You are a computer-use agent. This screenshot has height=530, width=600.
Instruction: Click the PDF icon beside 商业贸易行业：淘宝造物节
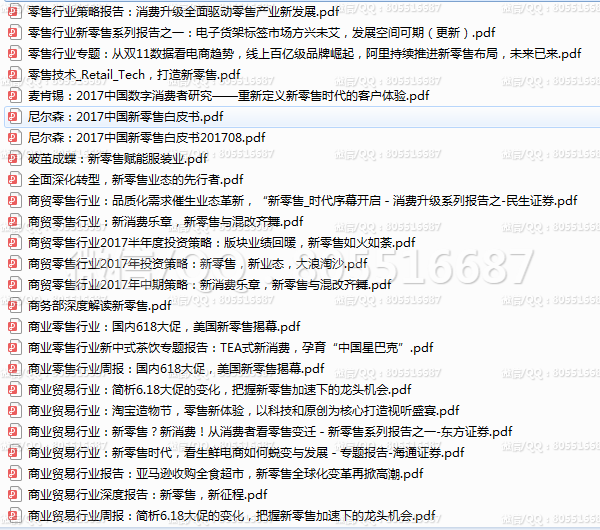pos(14,411)
